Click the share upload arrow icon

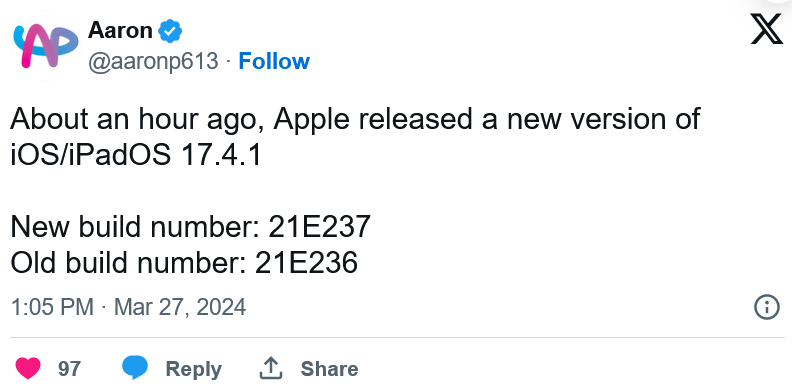click(x=270, y=368)
